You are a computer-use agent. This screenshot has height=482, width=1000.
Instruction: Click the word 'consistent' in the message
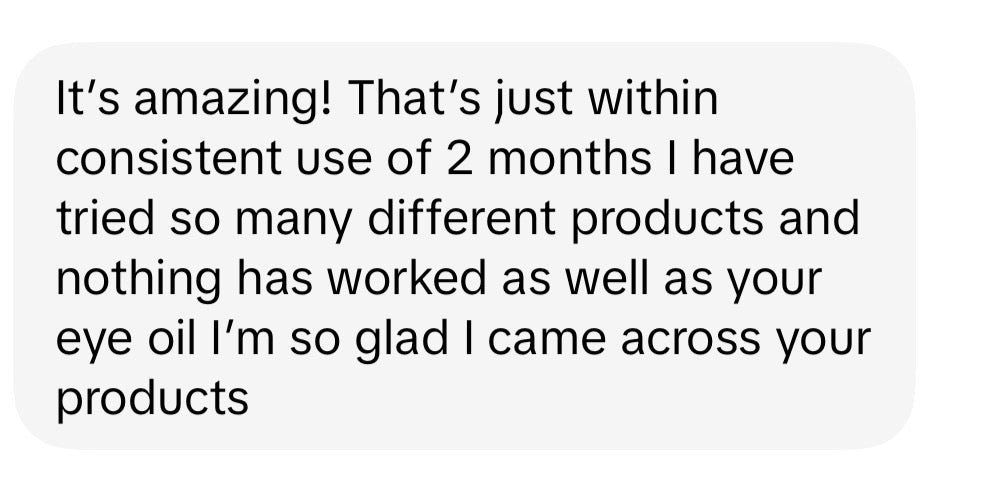169,159
